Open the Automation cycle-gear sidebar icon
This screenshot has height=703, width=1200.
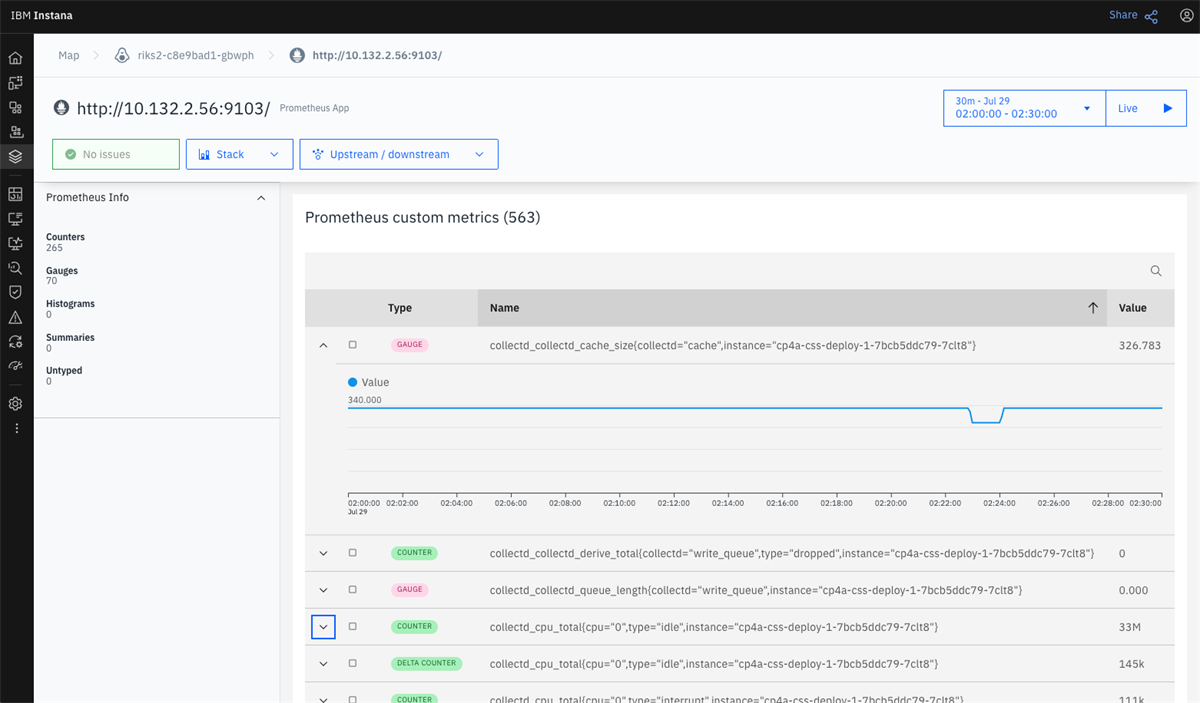(x=15, y=342)
